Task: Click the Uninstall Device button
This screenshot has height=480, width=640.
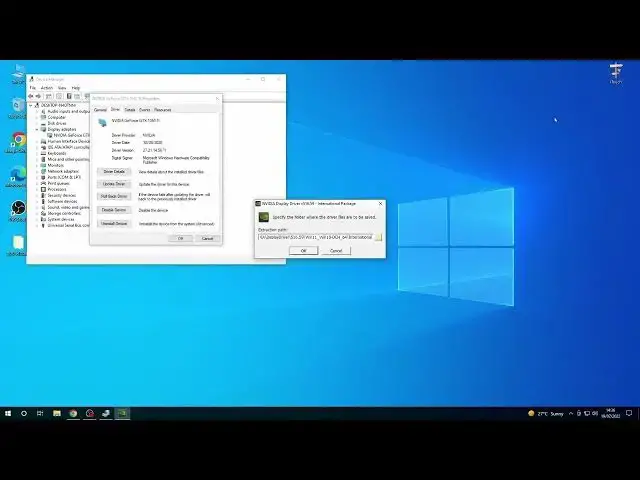Action: click(114, 224)
